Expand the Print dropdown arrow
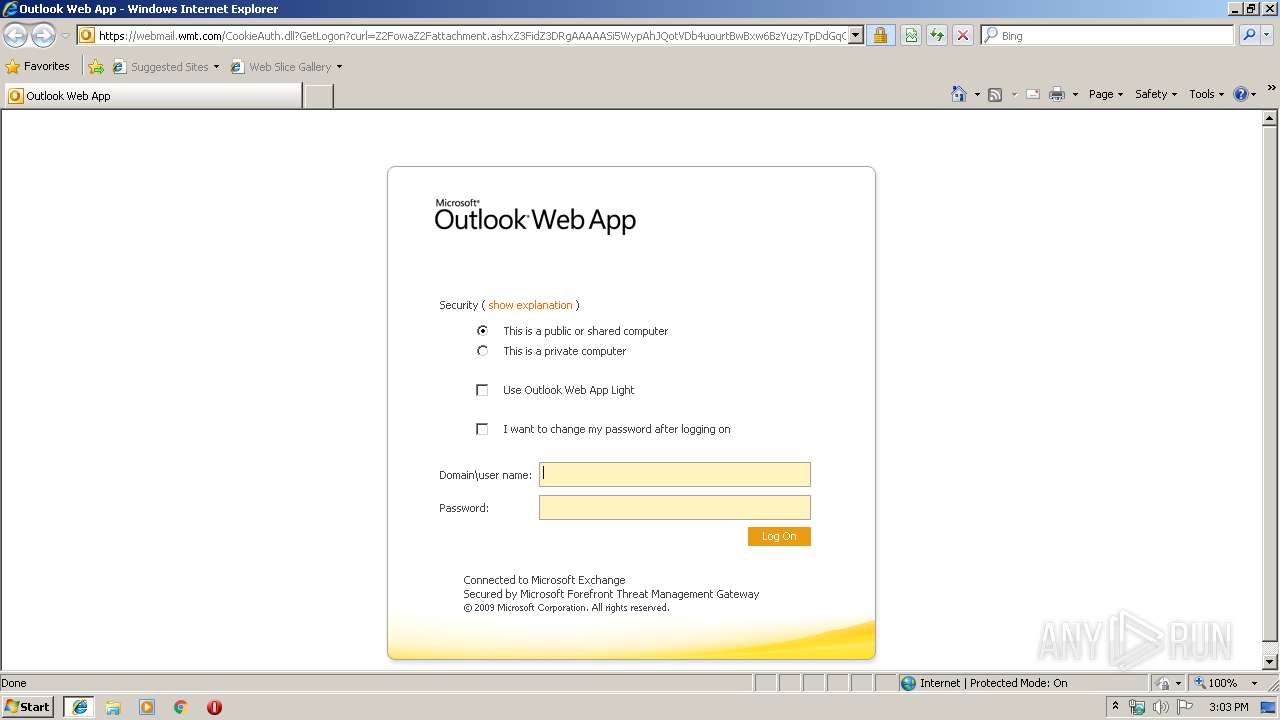 pyautogui.click(x=1075, y=95)
